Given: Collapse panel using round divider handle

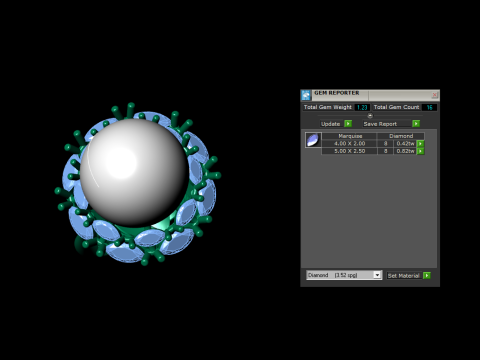Looking at the screenshot, I should point(370,116).
